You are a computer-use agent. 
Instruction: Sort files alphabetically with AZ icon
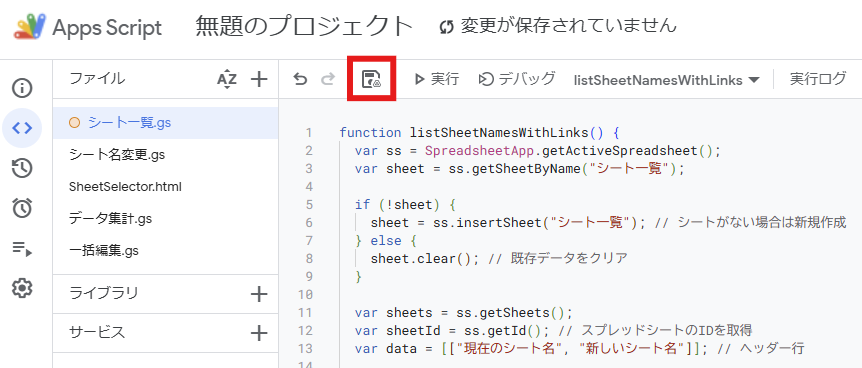pyautogui.click(x=226, y=80)
